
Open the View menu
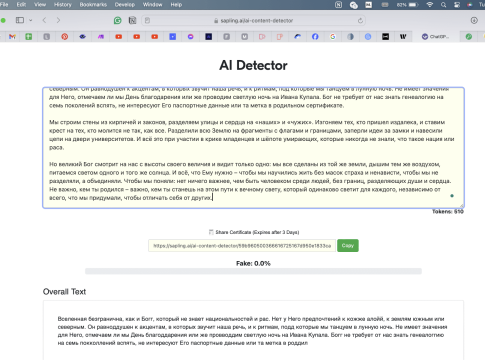click(x=40, y=5)
